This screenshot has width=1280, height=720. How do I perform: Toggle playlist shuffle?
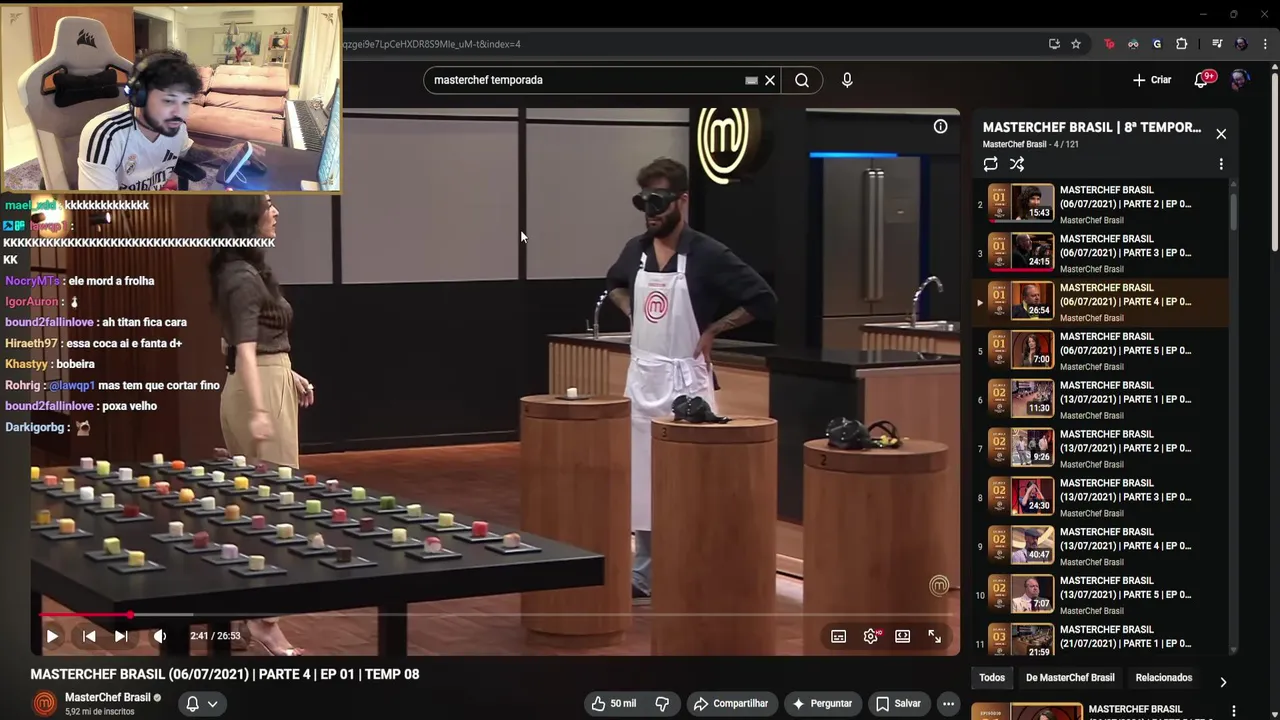click(x=1017, y=164)
